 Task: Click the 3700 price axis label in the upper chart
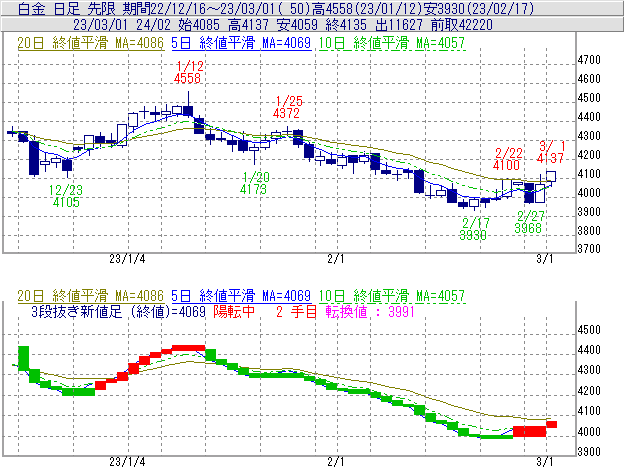tap(589, 249)
